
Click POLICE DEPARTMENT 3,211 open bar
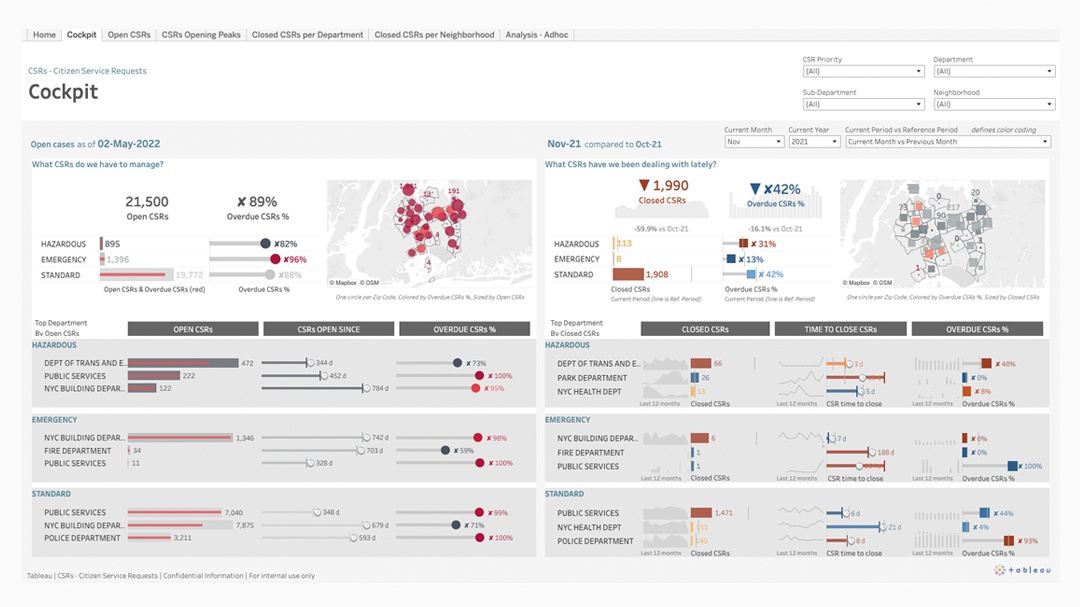149,537
